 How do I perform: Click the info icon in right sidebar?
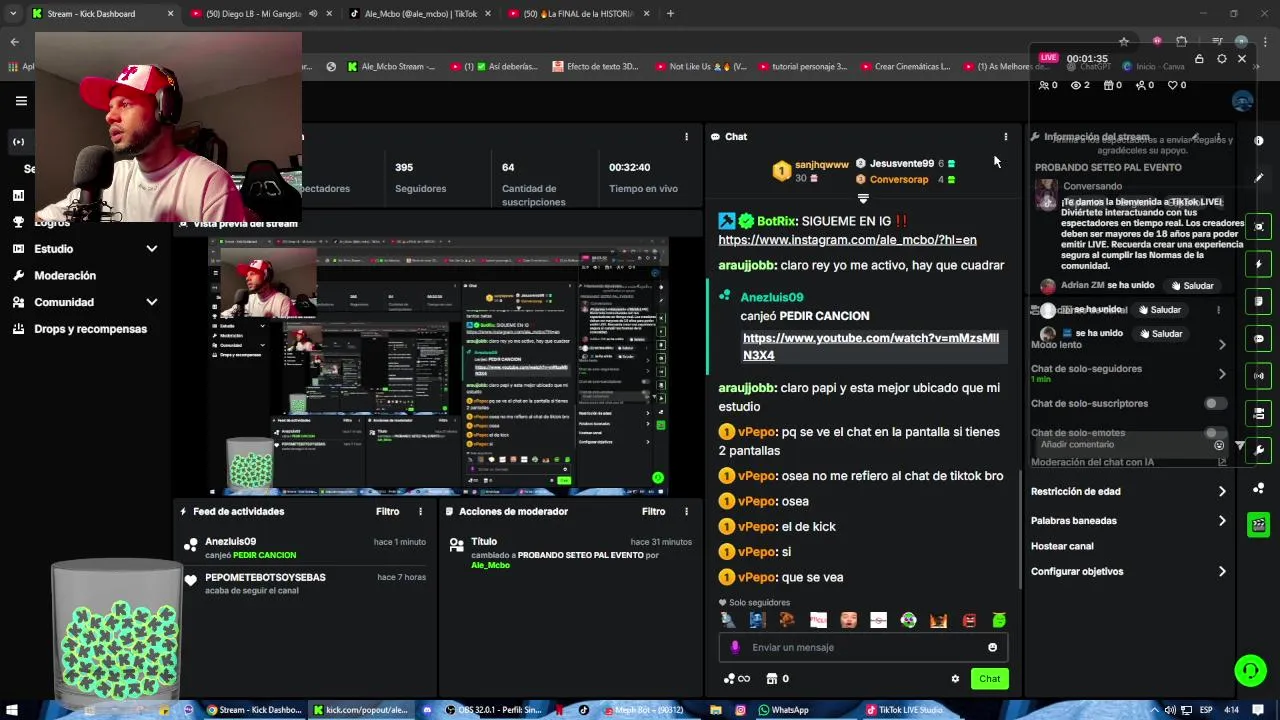pyautogui.click(x=1259, y=141)
